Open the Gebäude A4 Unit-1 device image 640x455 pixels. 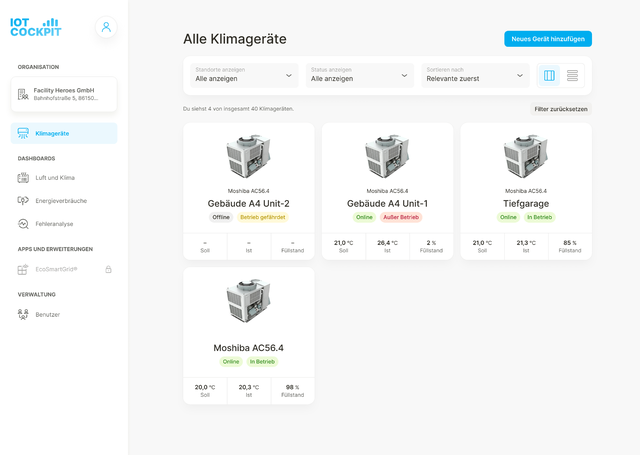pyautogui.click(x=387, y=156)
